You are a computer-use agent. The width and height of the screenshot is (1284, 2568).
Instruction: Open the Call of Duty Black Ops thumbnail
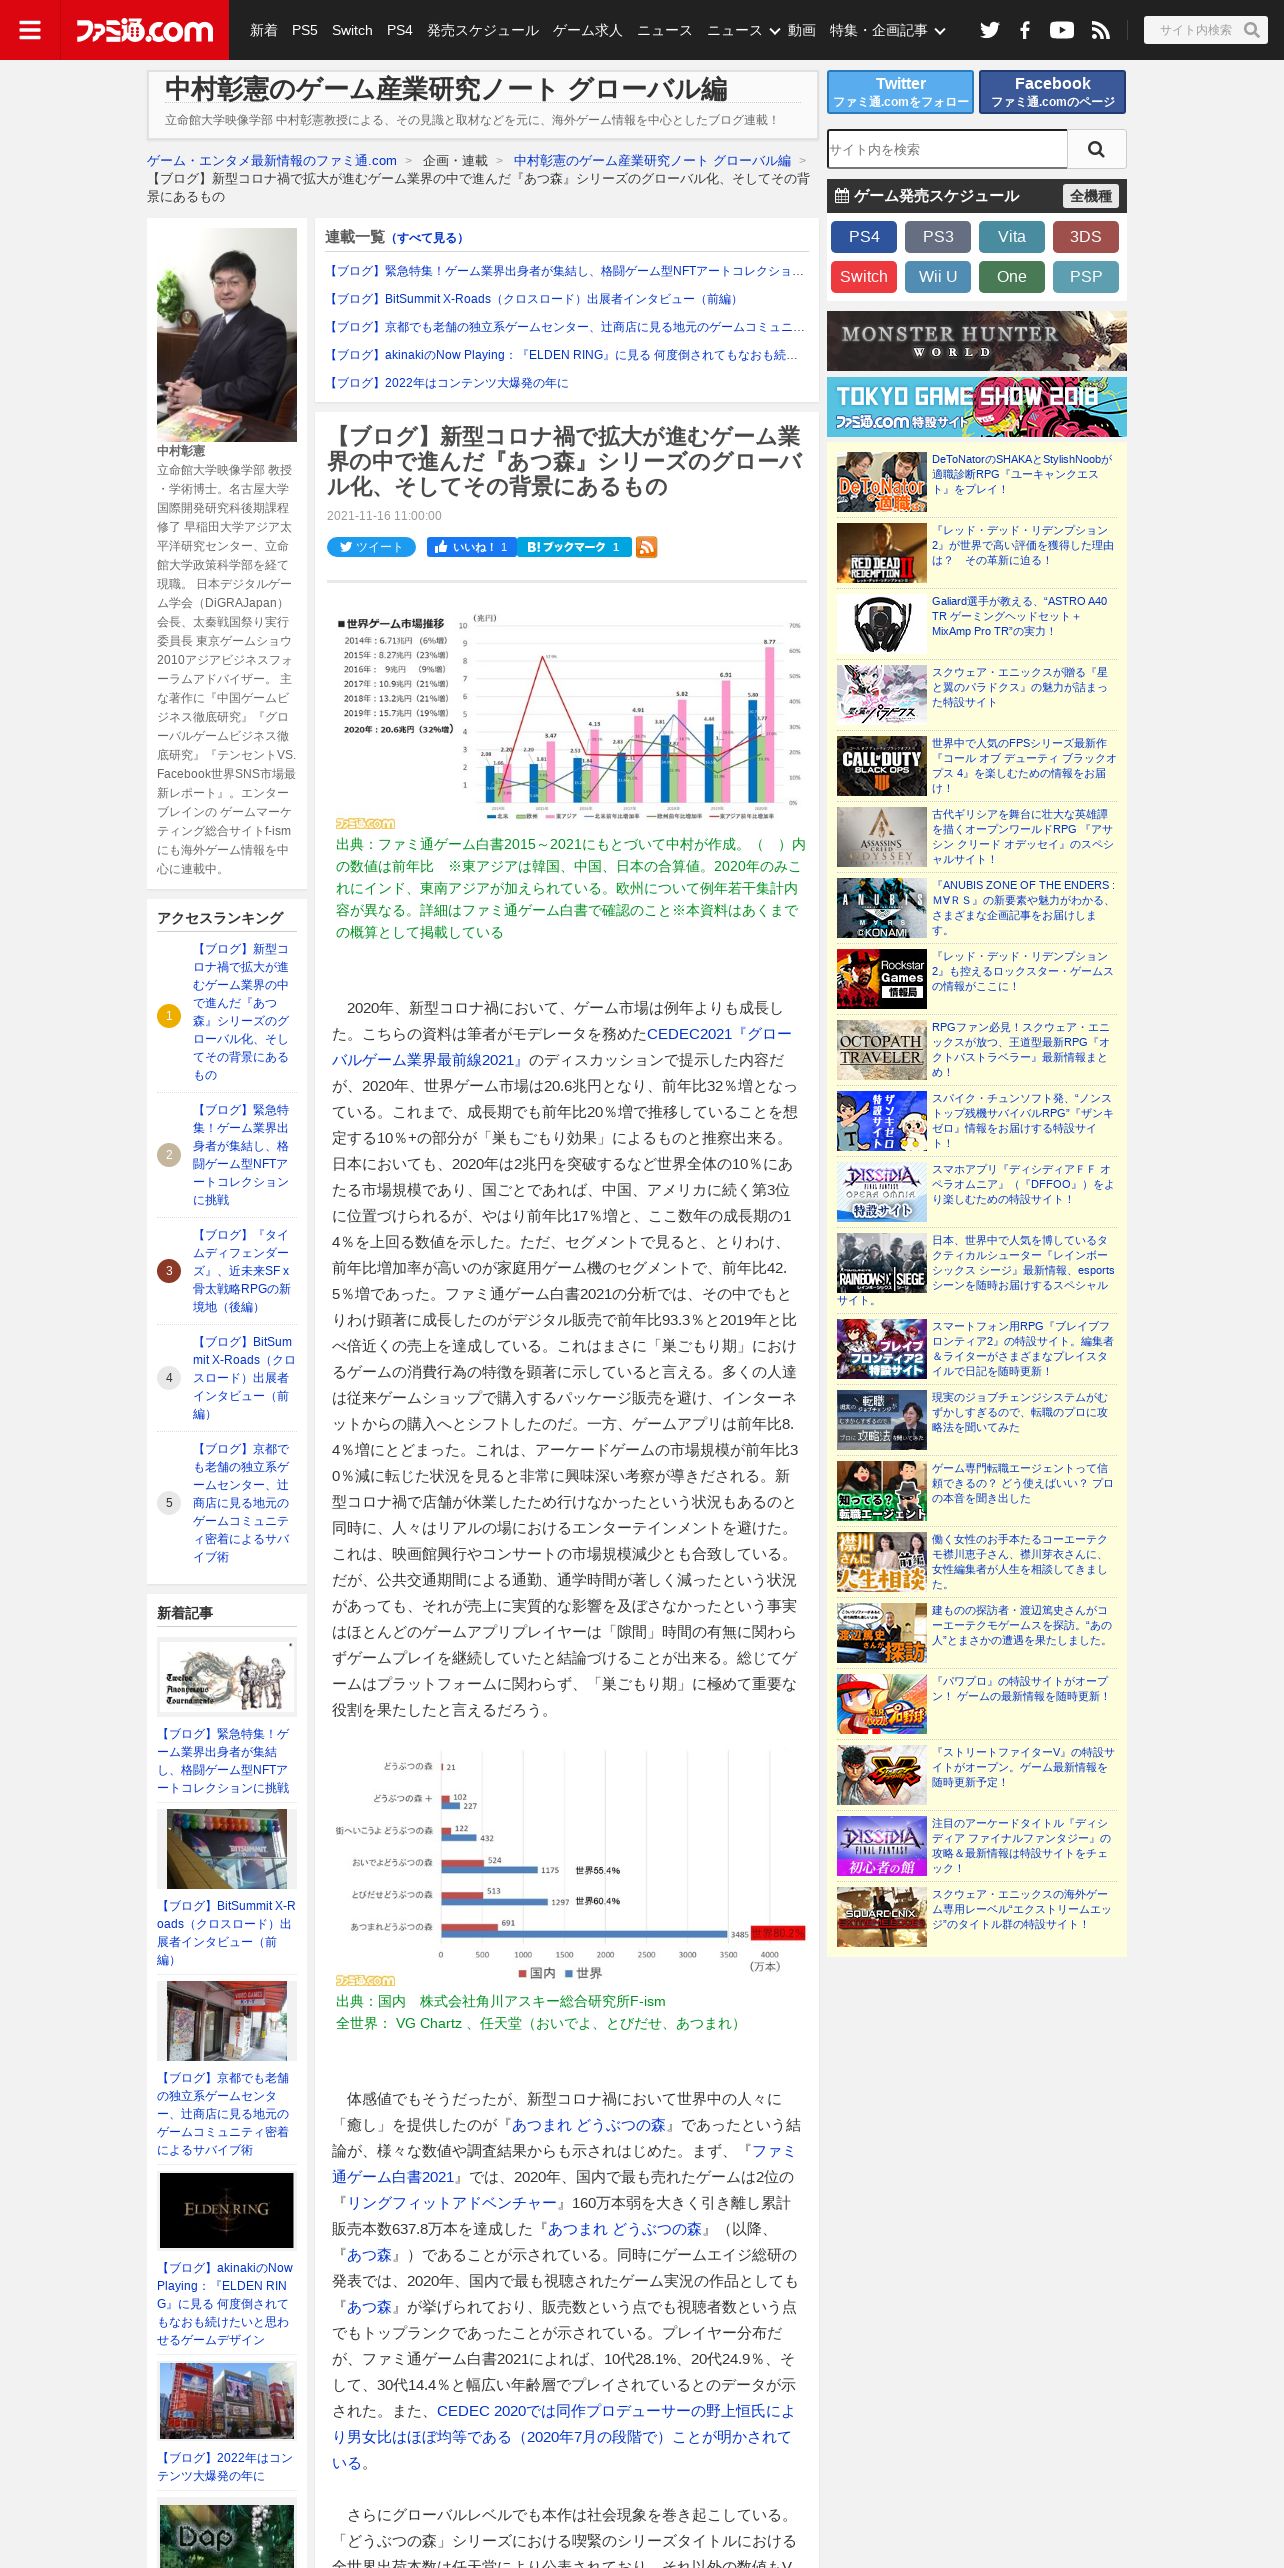(882, 766)
